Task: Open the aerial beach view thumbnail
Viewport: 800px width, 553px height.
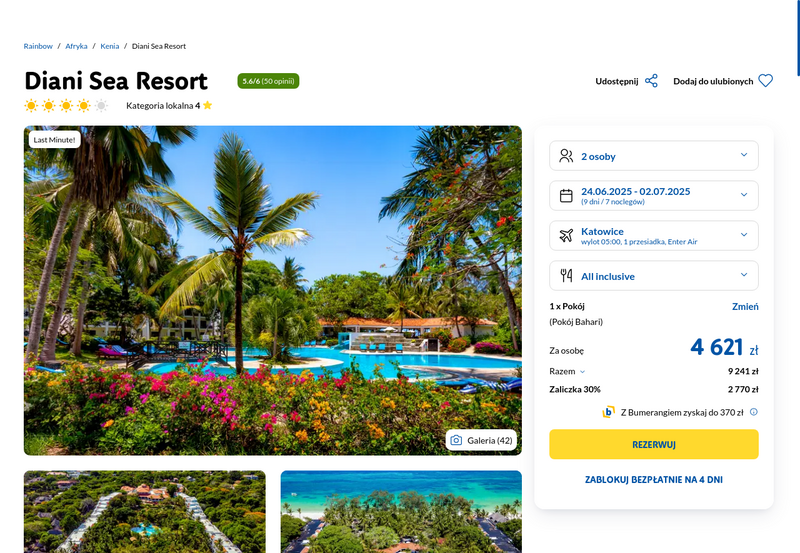Action: (x=401, y=512)
